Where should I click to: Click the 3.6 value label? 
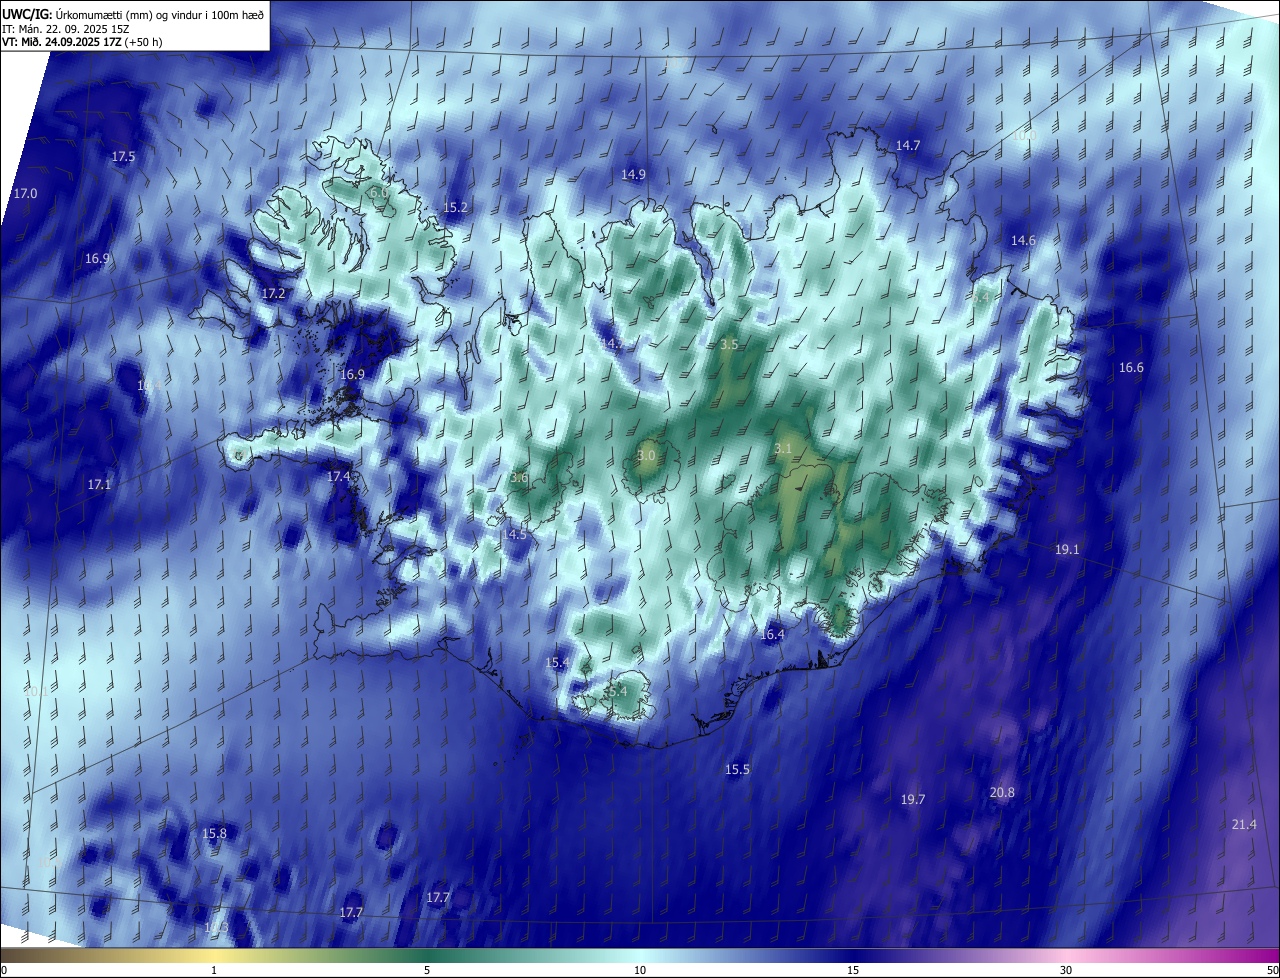tap(519, 478)
